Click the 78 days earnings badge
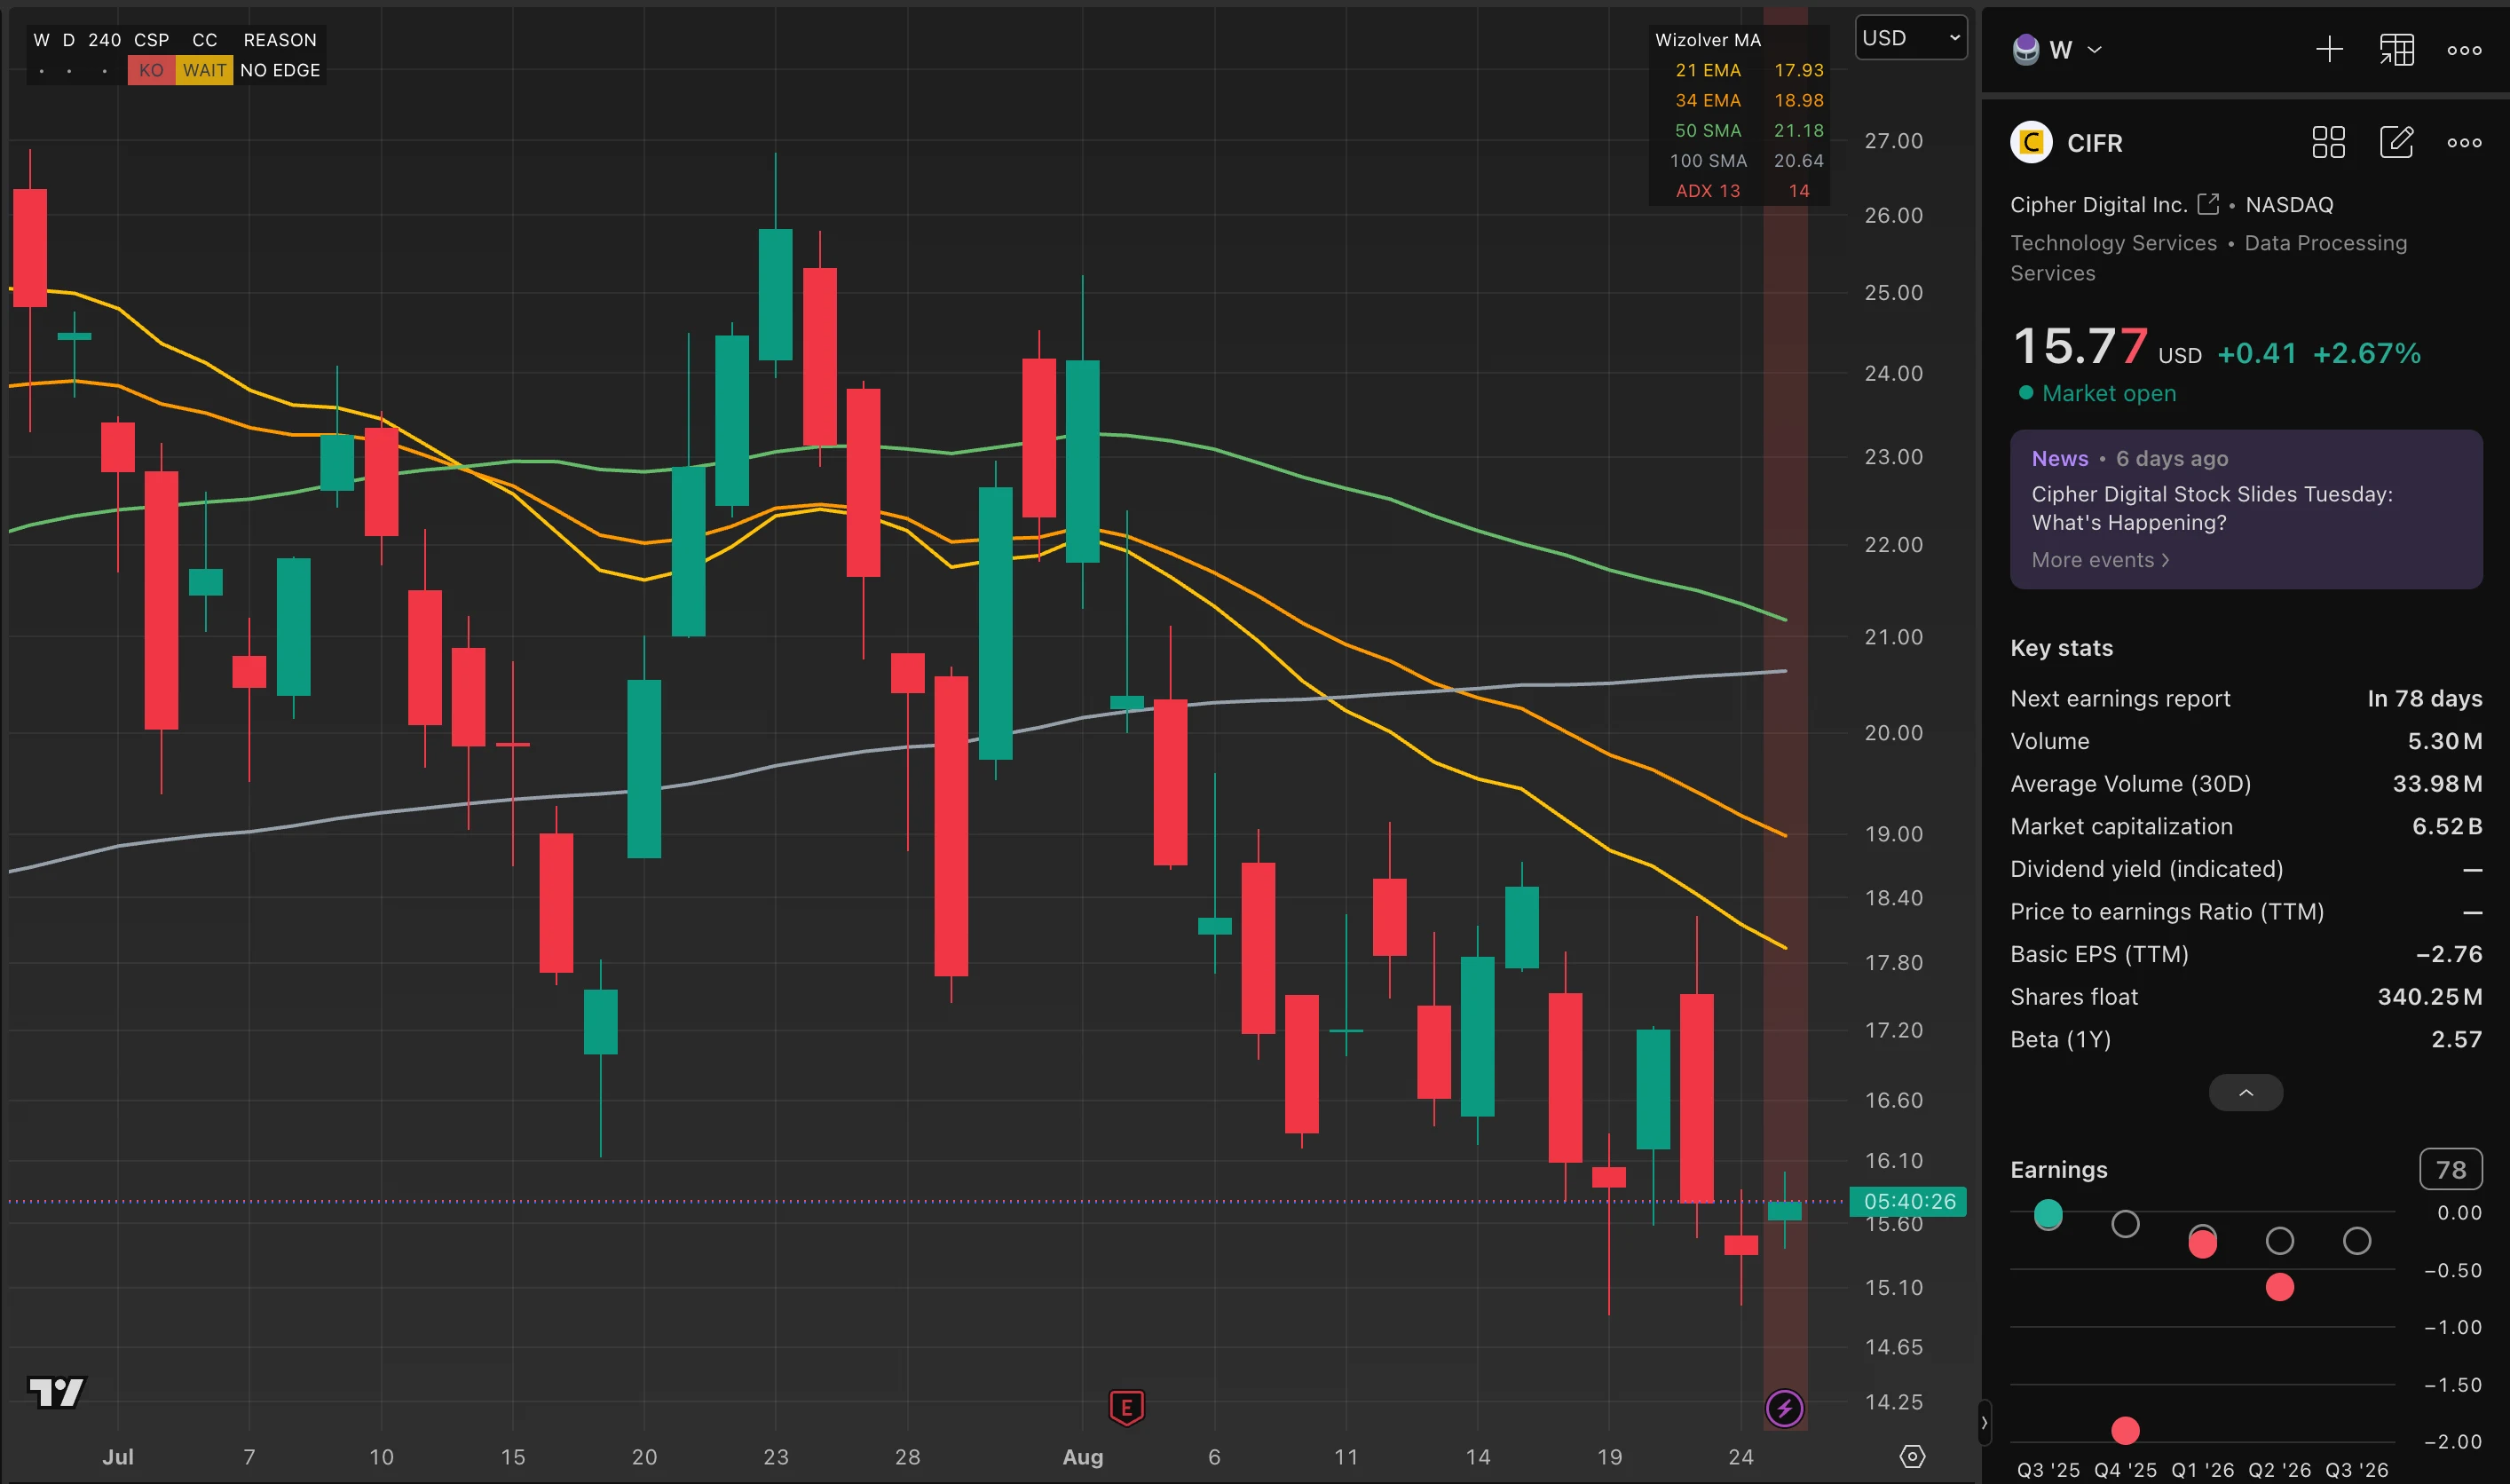The height and width of the screenshot is (1484, 2510). pyautogui.click(x=2450, y=1169)
